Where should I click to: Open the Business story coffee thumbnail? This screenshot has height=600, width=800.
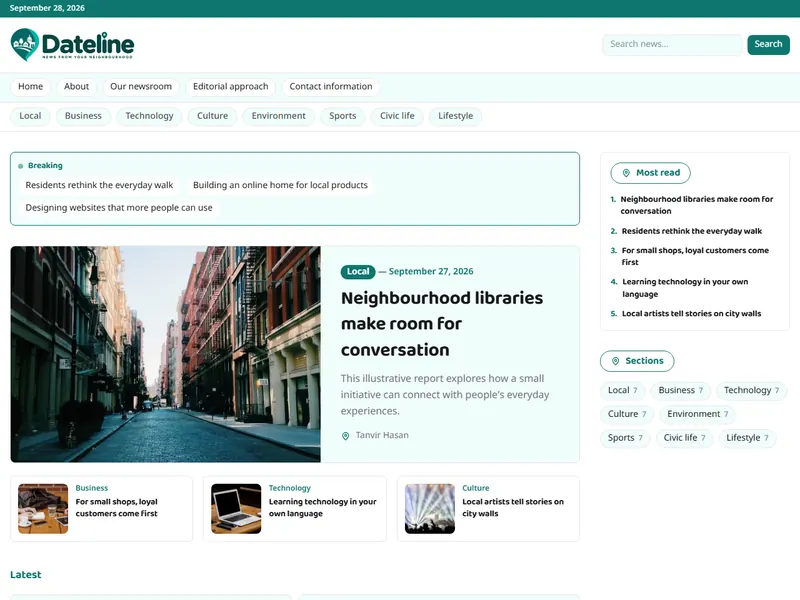click(43, 509)
